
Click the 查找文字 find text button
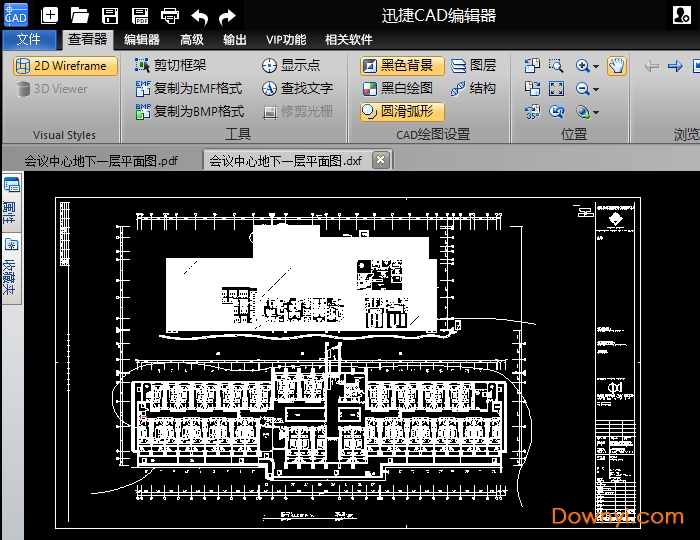(297, 88)
